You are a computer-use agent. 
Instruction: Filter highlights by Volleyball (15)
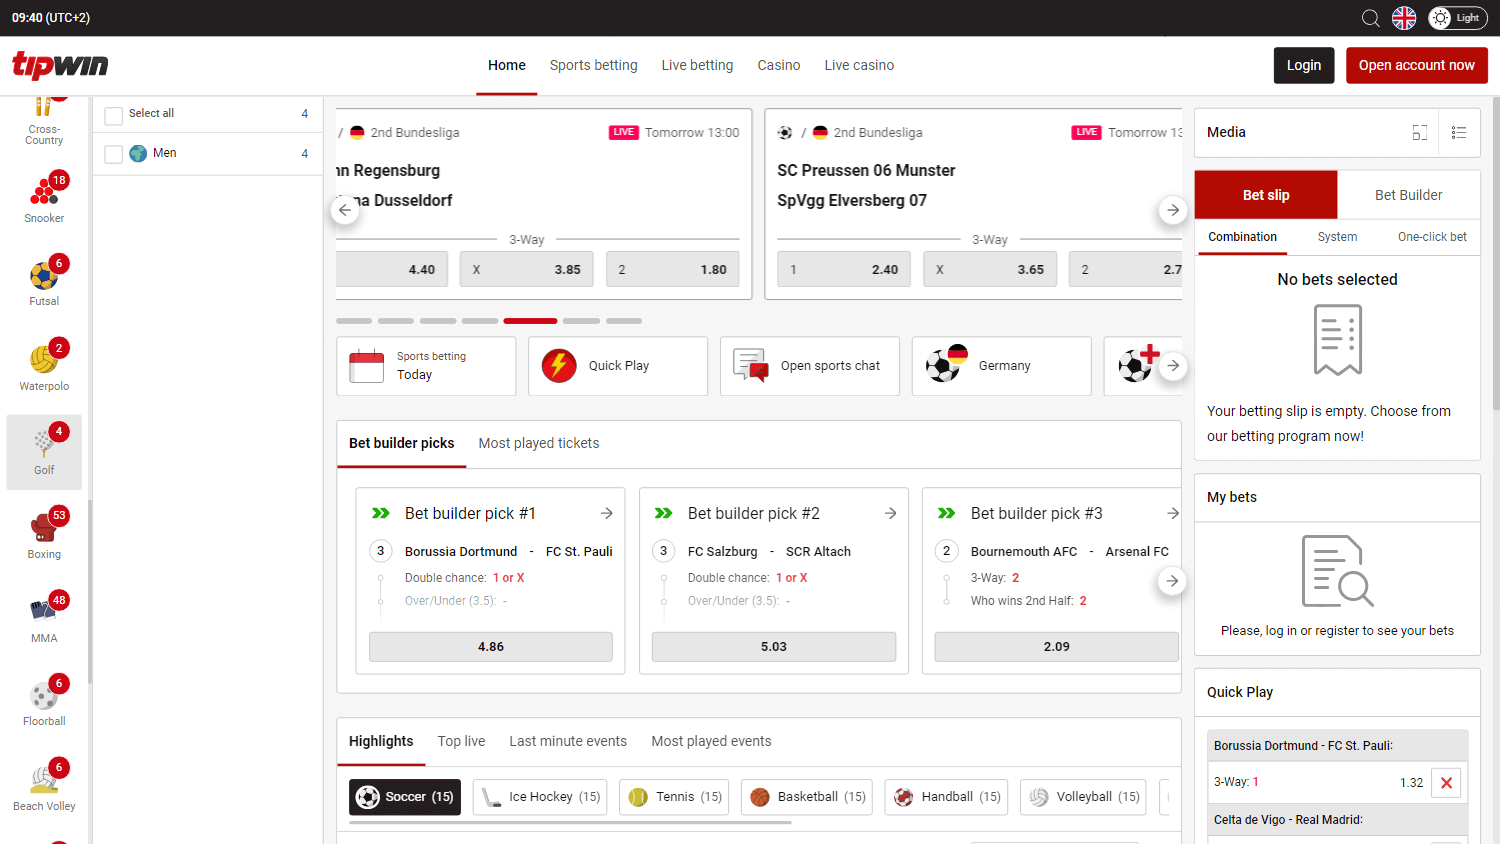[1084, 797]
